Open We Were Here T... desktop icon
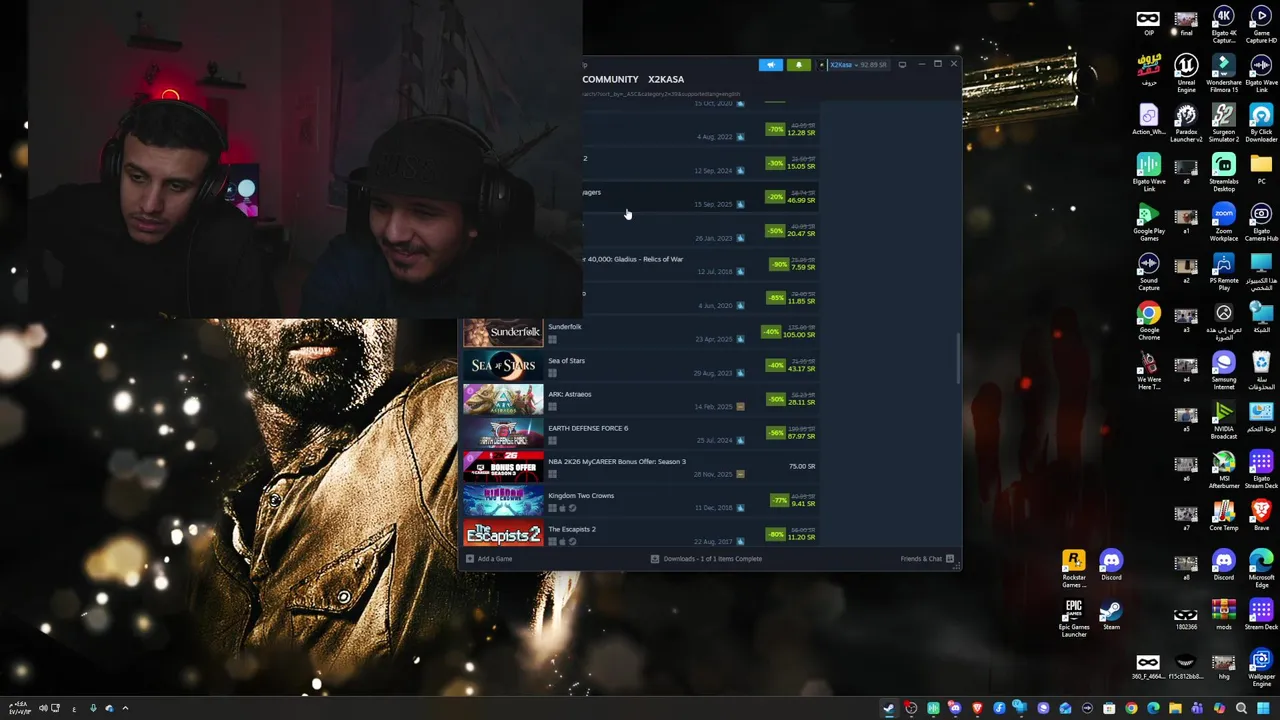Image resolution: width=1280 pixels, height=720 pixels. click(1148, 370)
